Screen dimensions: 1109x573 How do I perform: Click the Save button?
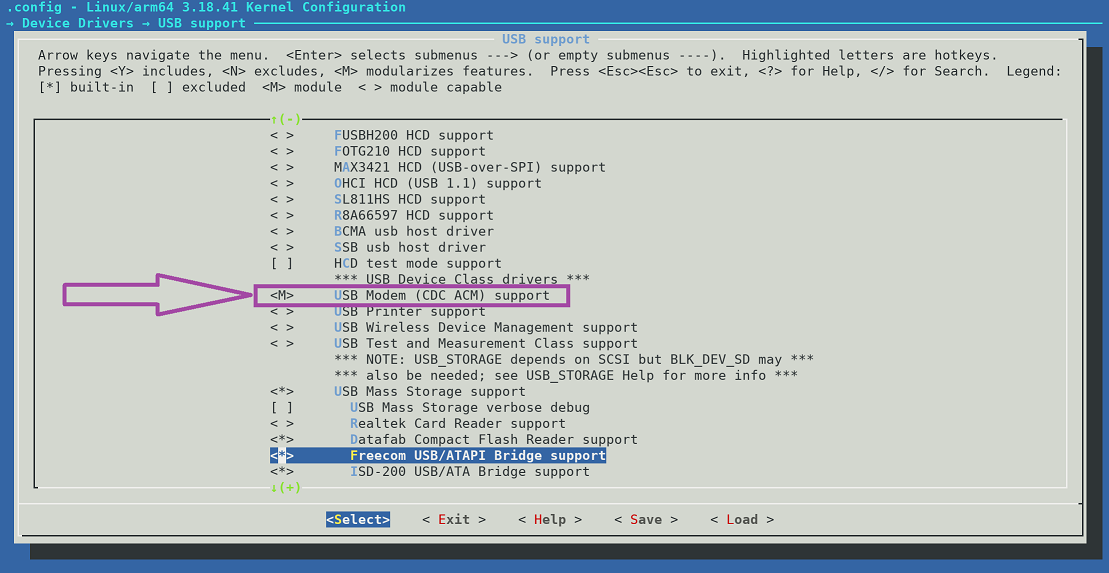645,519
